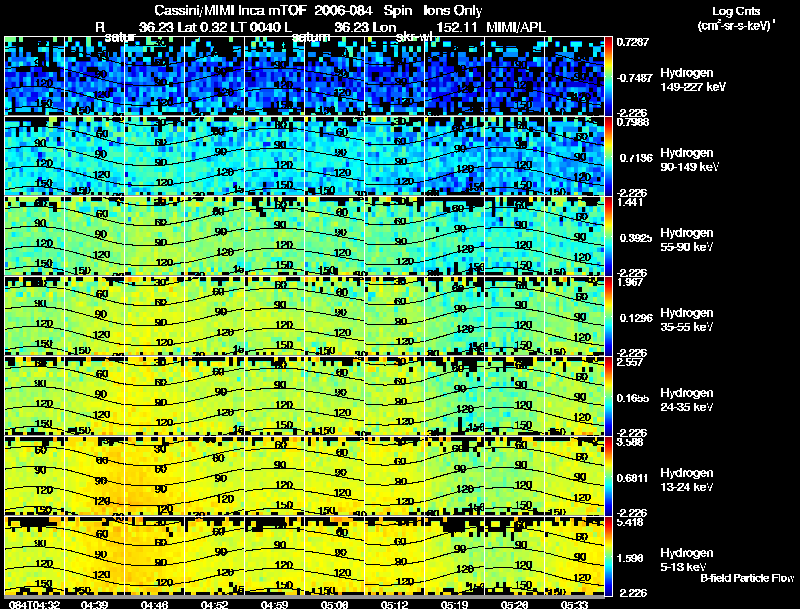Click the color bar beside the 149-227 keV panel
Screen dimensions: 800x609
(x=608, y=76)
